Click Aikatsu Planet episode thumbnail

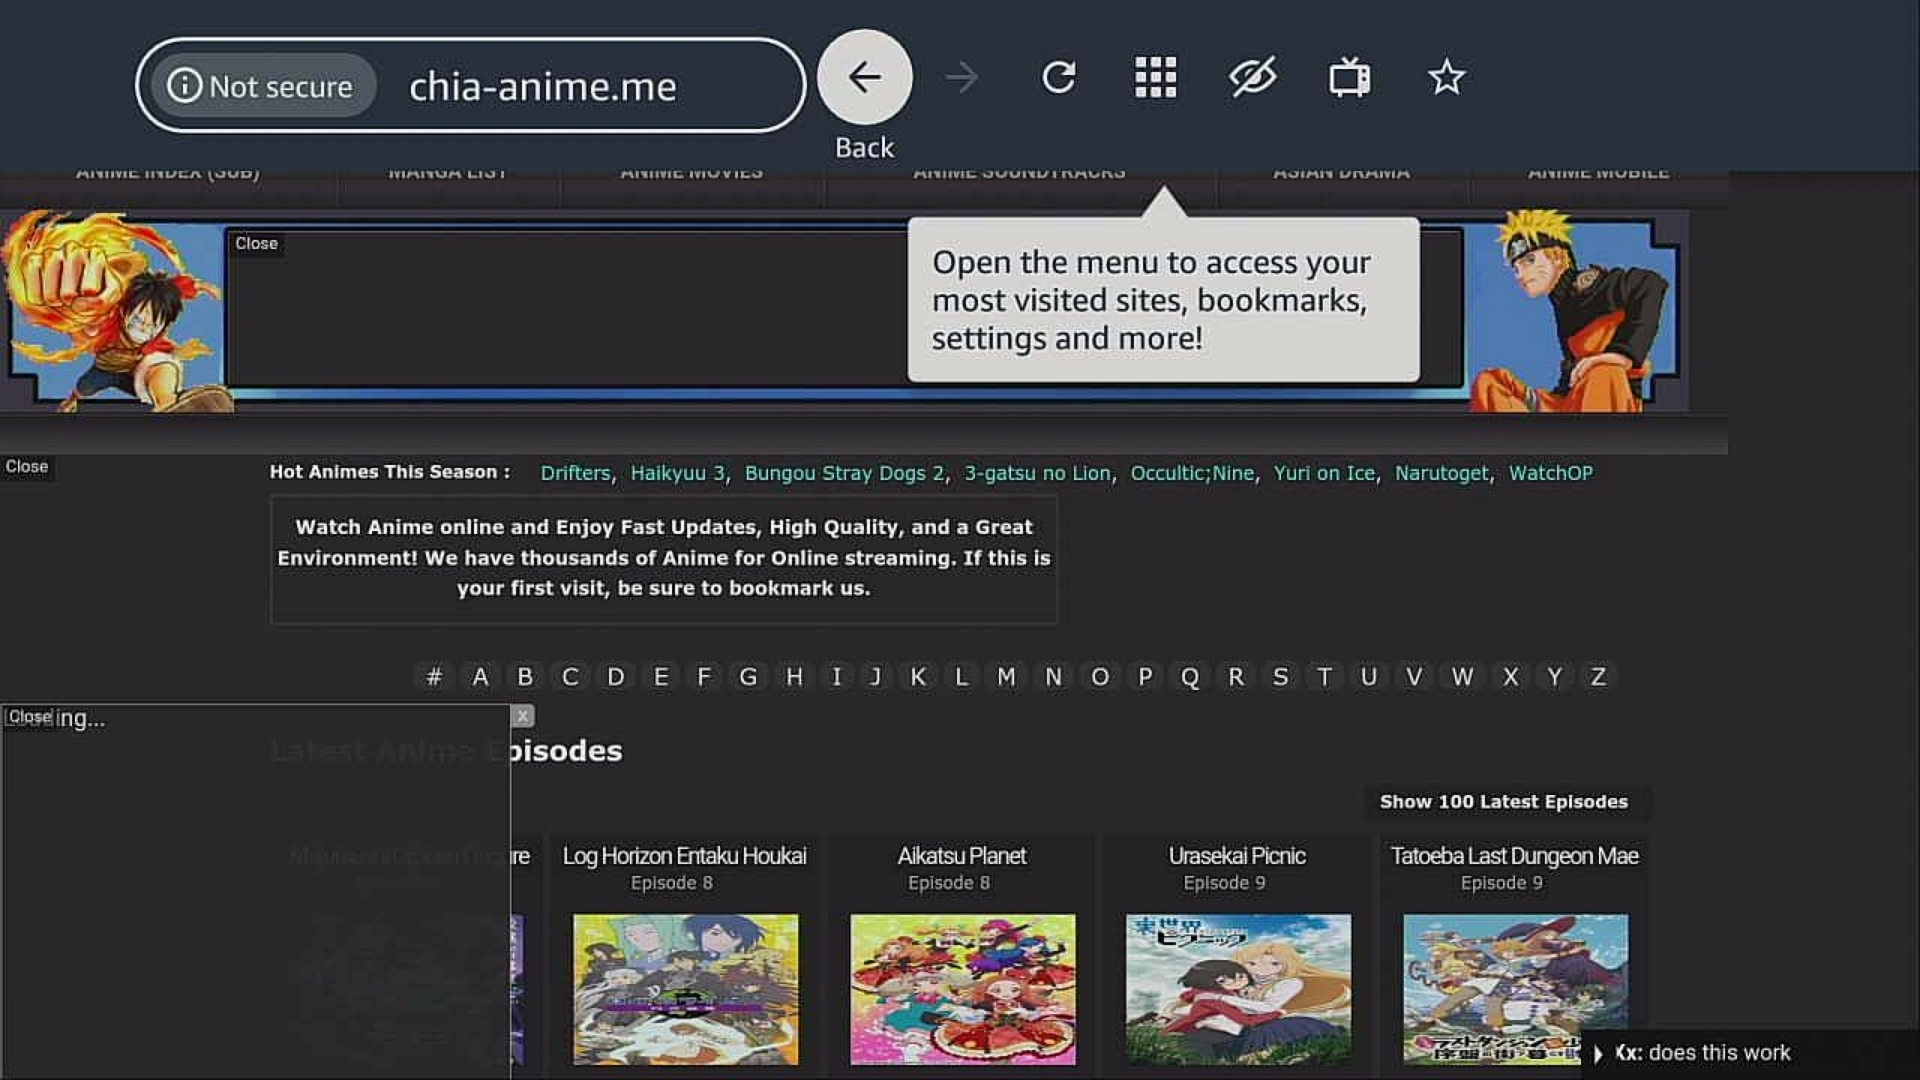click(962, 989)
